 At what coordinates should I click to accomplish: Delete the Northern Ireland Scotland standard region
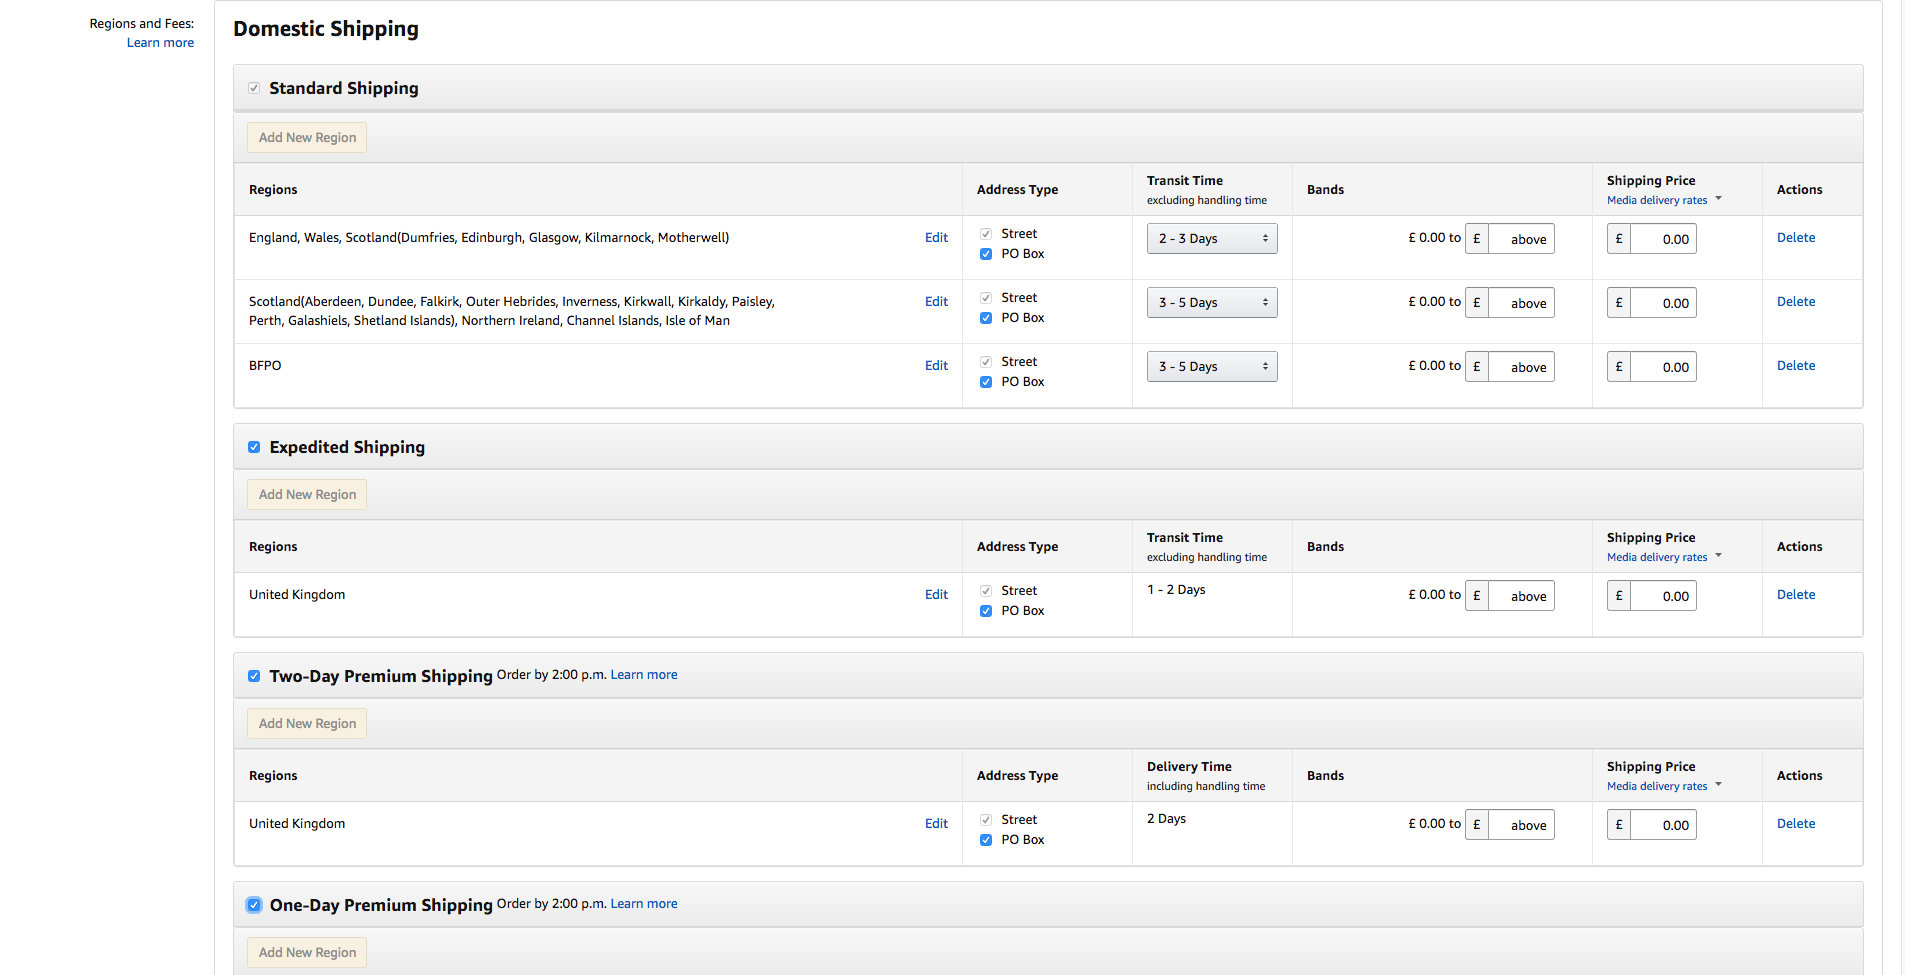pyautogui.click(x=1796, y=302)
